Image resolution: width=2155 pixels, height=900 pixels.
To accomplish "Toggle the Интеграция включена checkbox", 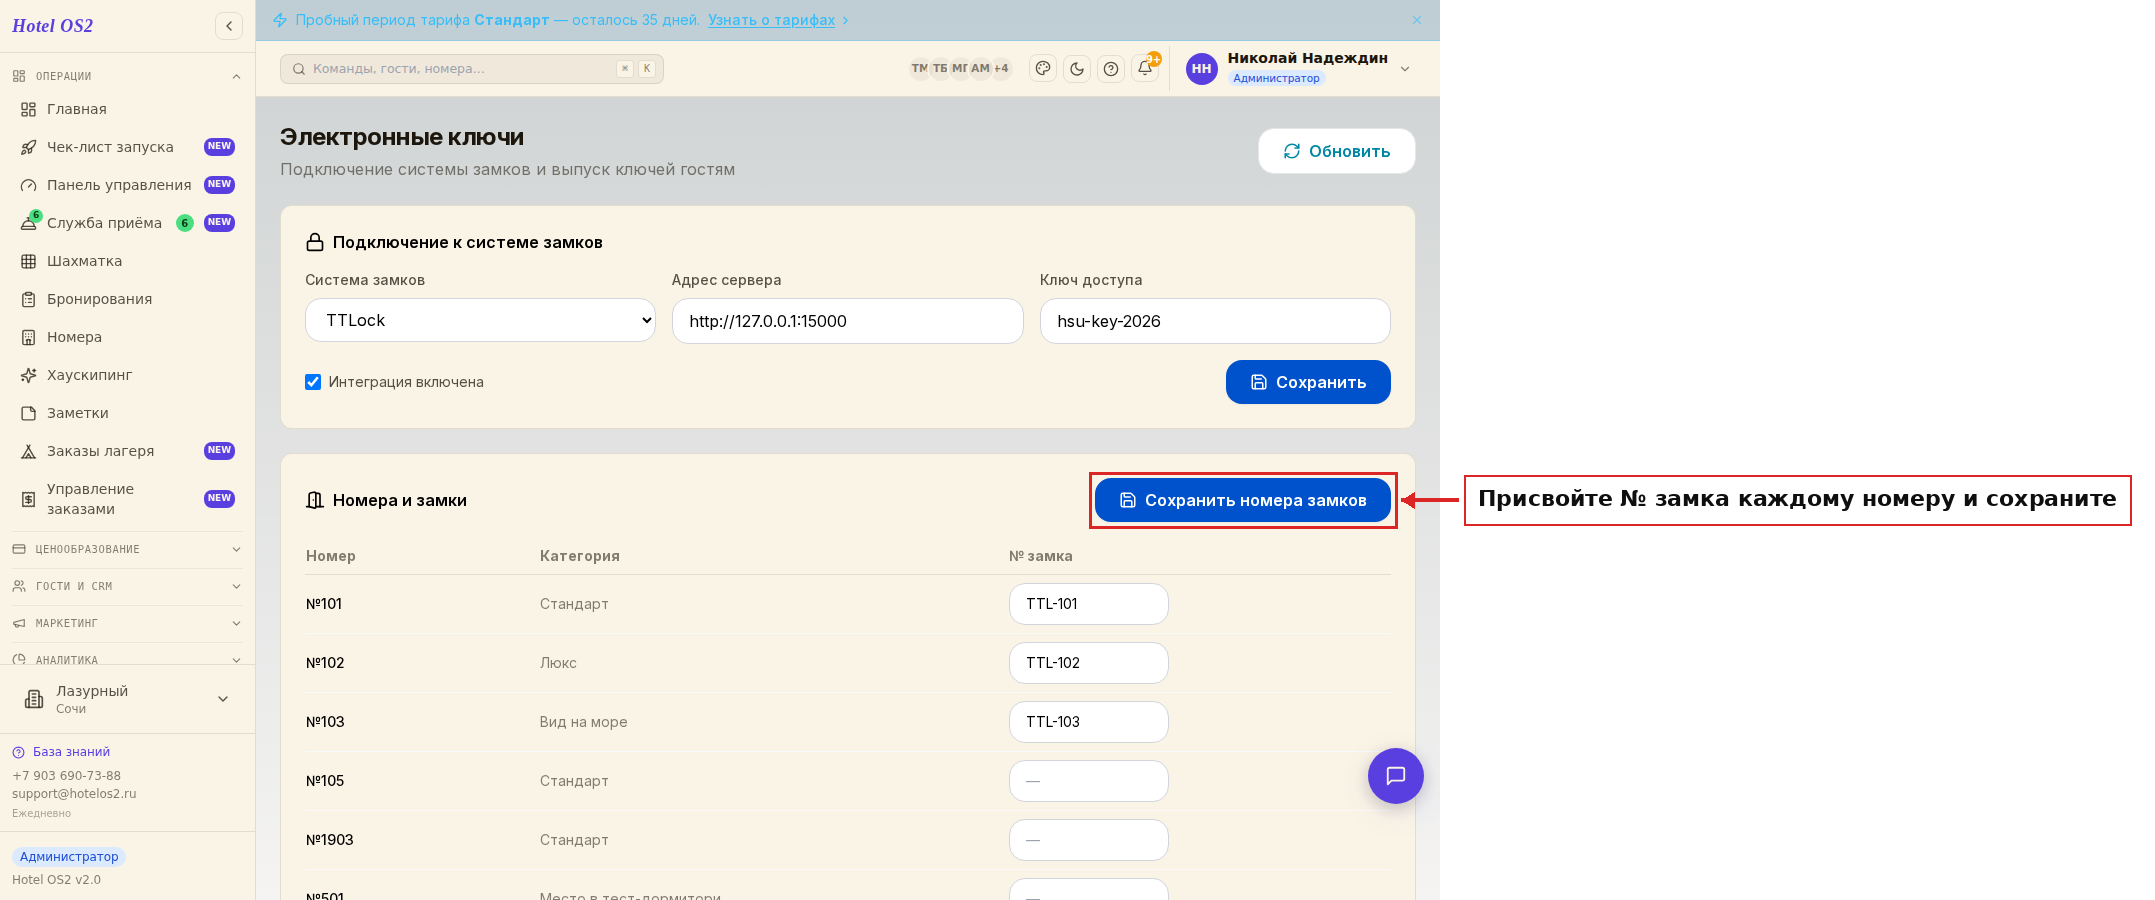I will (313, 382).
